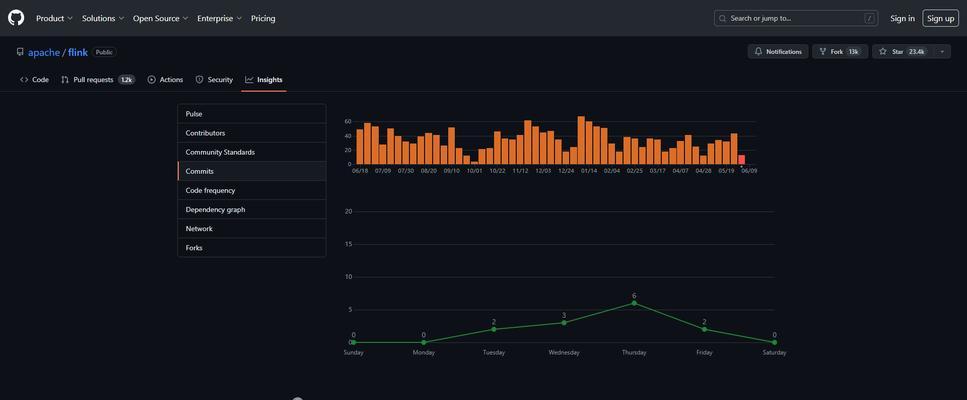This screenshot has width=967, height=400.
Task: Switch to the Security tab
Action: click(214, 80)
